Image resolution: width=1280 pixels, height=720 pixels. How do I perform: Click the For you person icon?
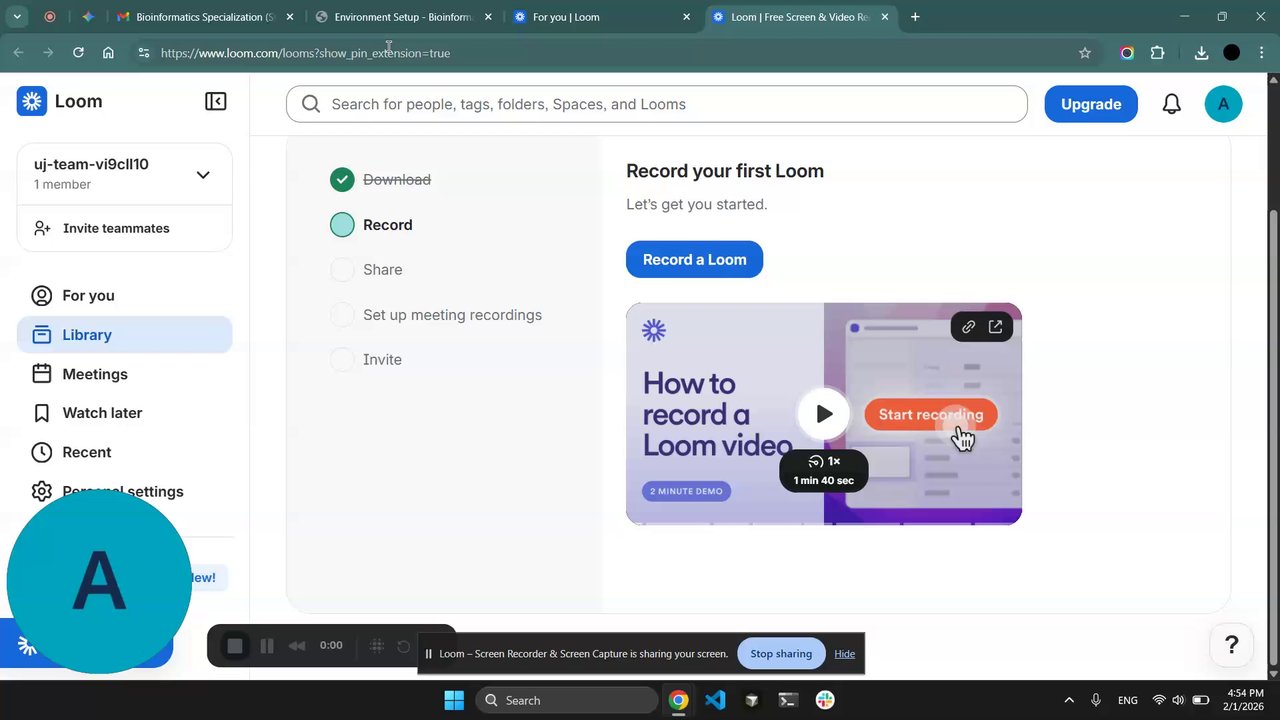(41, 296)
